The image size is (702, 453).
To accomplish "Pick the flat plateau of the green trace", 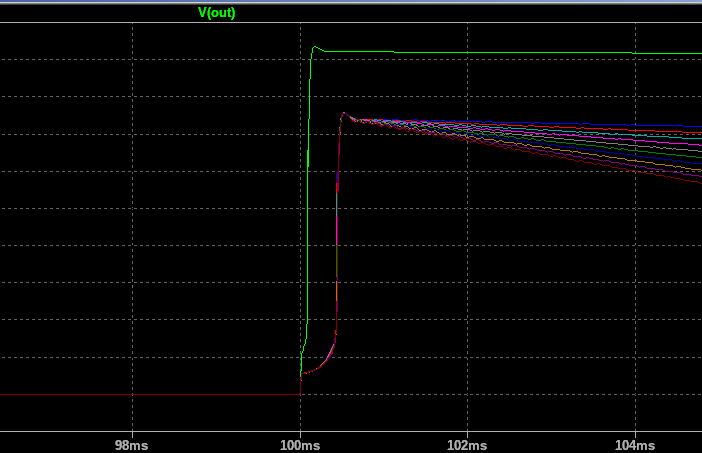I will [500, 52].
